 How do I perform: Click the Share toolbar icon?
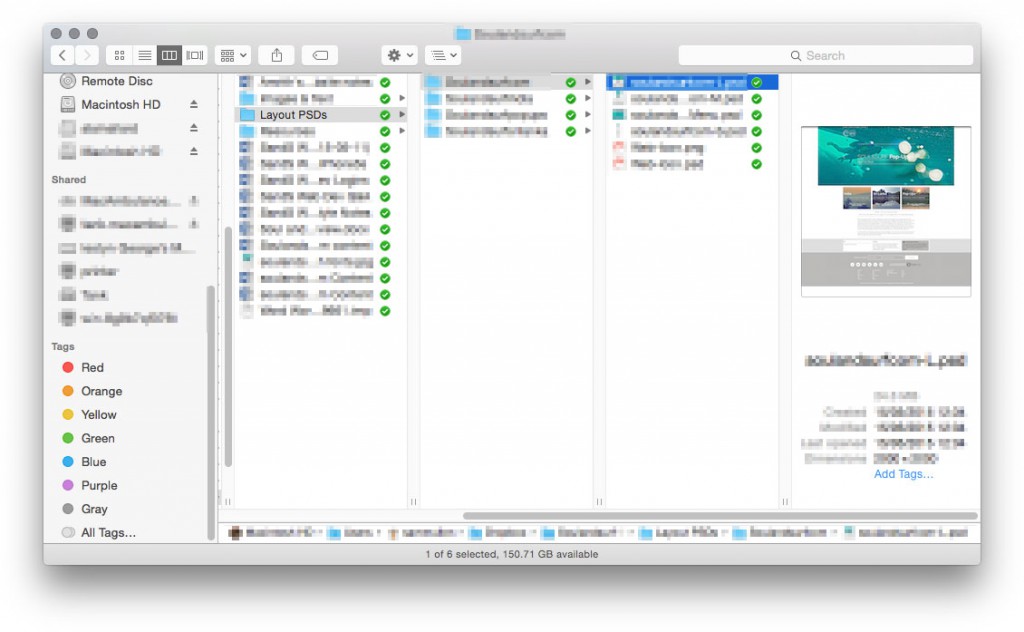click(x=276, y=55)
